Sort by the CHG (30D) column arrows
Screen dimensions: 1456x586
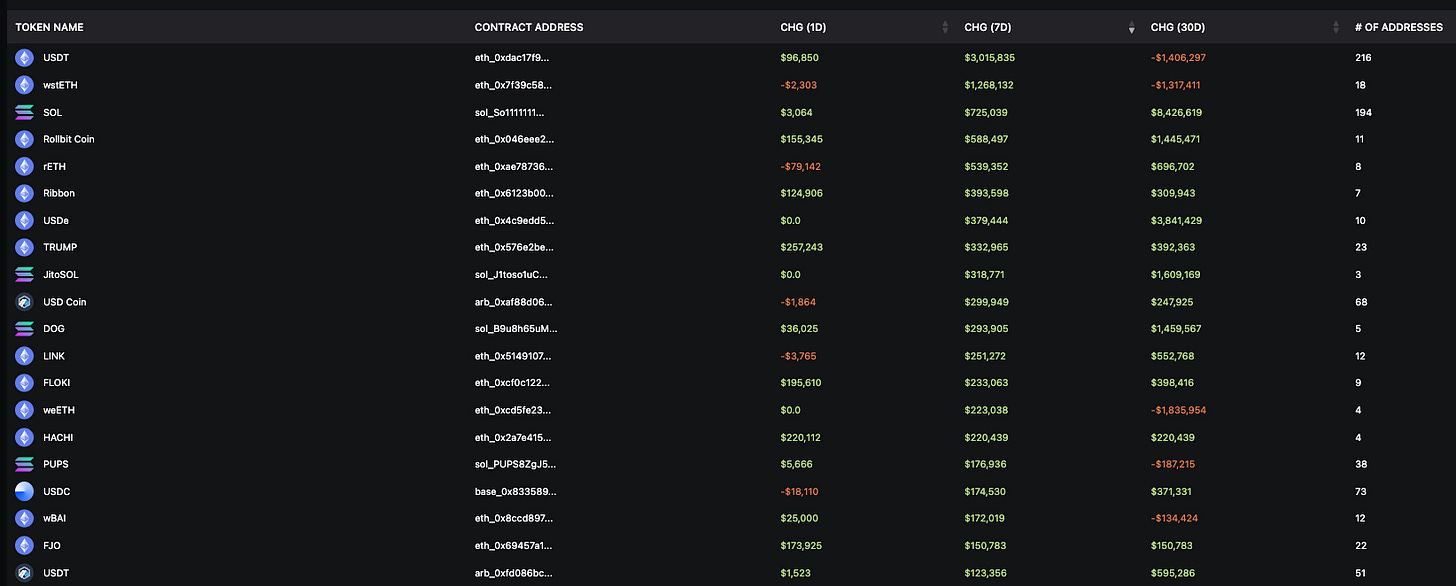1335,27
